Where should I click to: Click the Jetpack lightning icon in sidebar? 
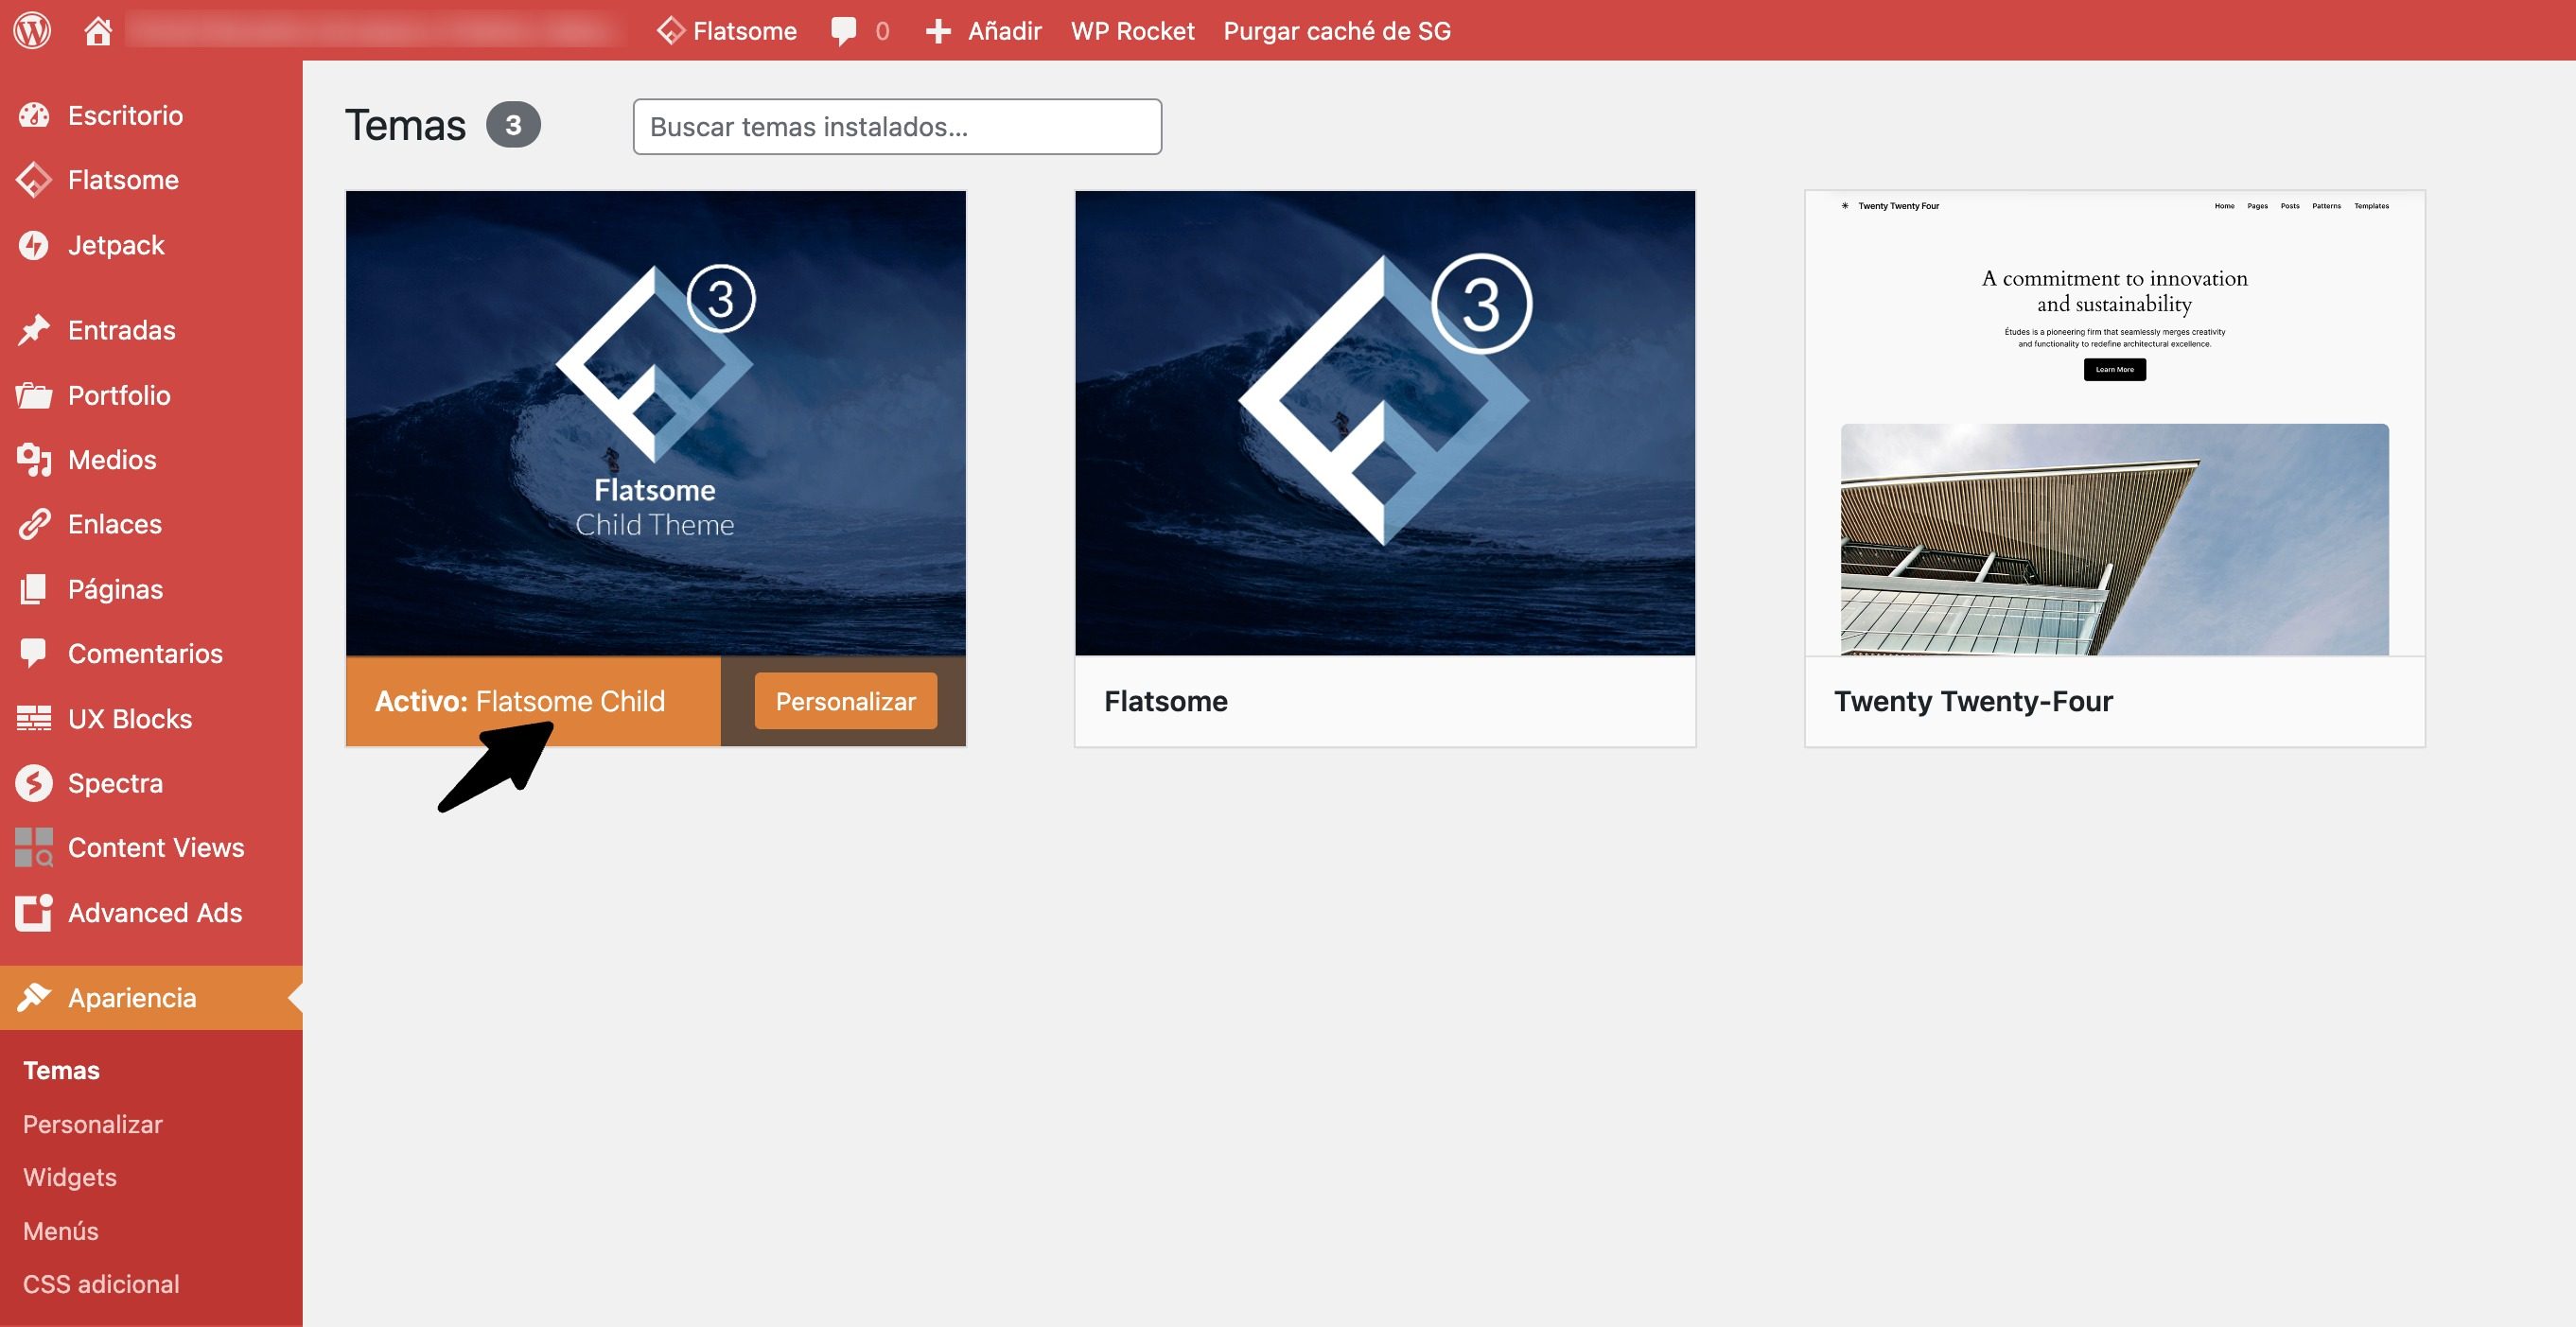(33, 245)
